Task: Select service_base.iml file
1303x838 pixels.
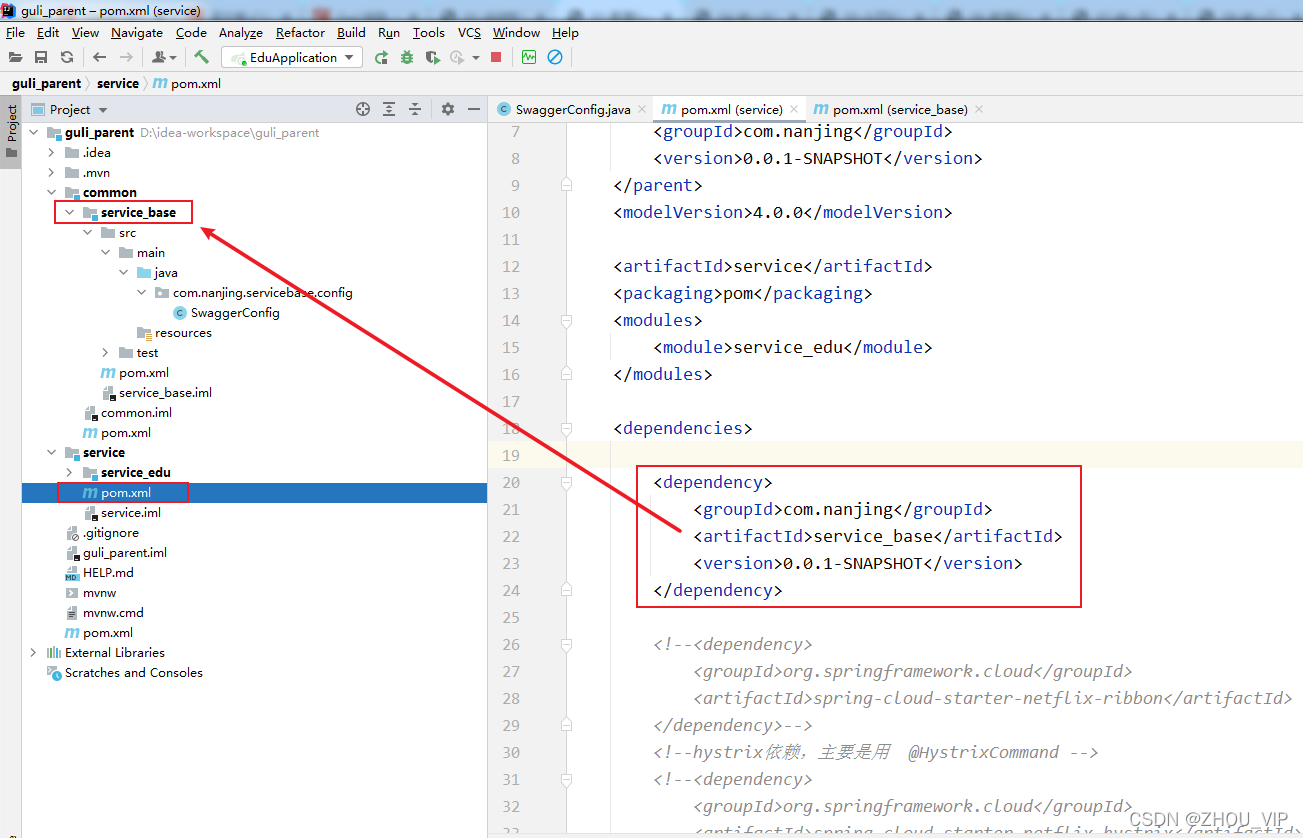Action: pos(165,392)
